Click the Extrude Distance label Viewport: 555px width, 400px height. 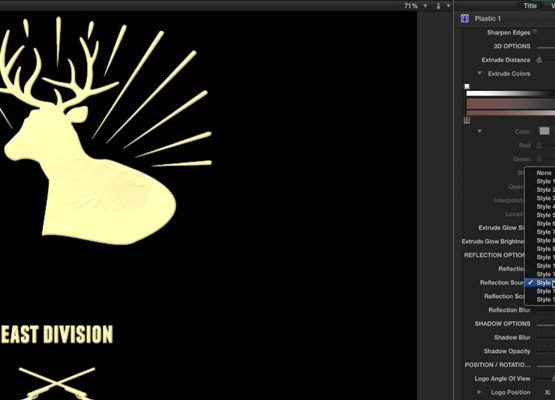click(506, 60)
